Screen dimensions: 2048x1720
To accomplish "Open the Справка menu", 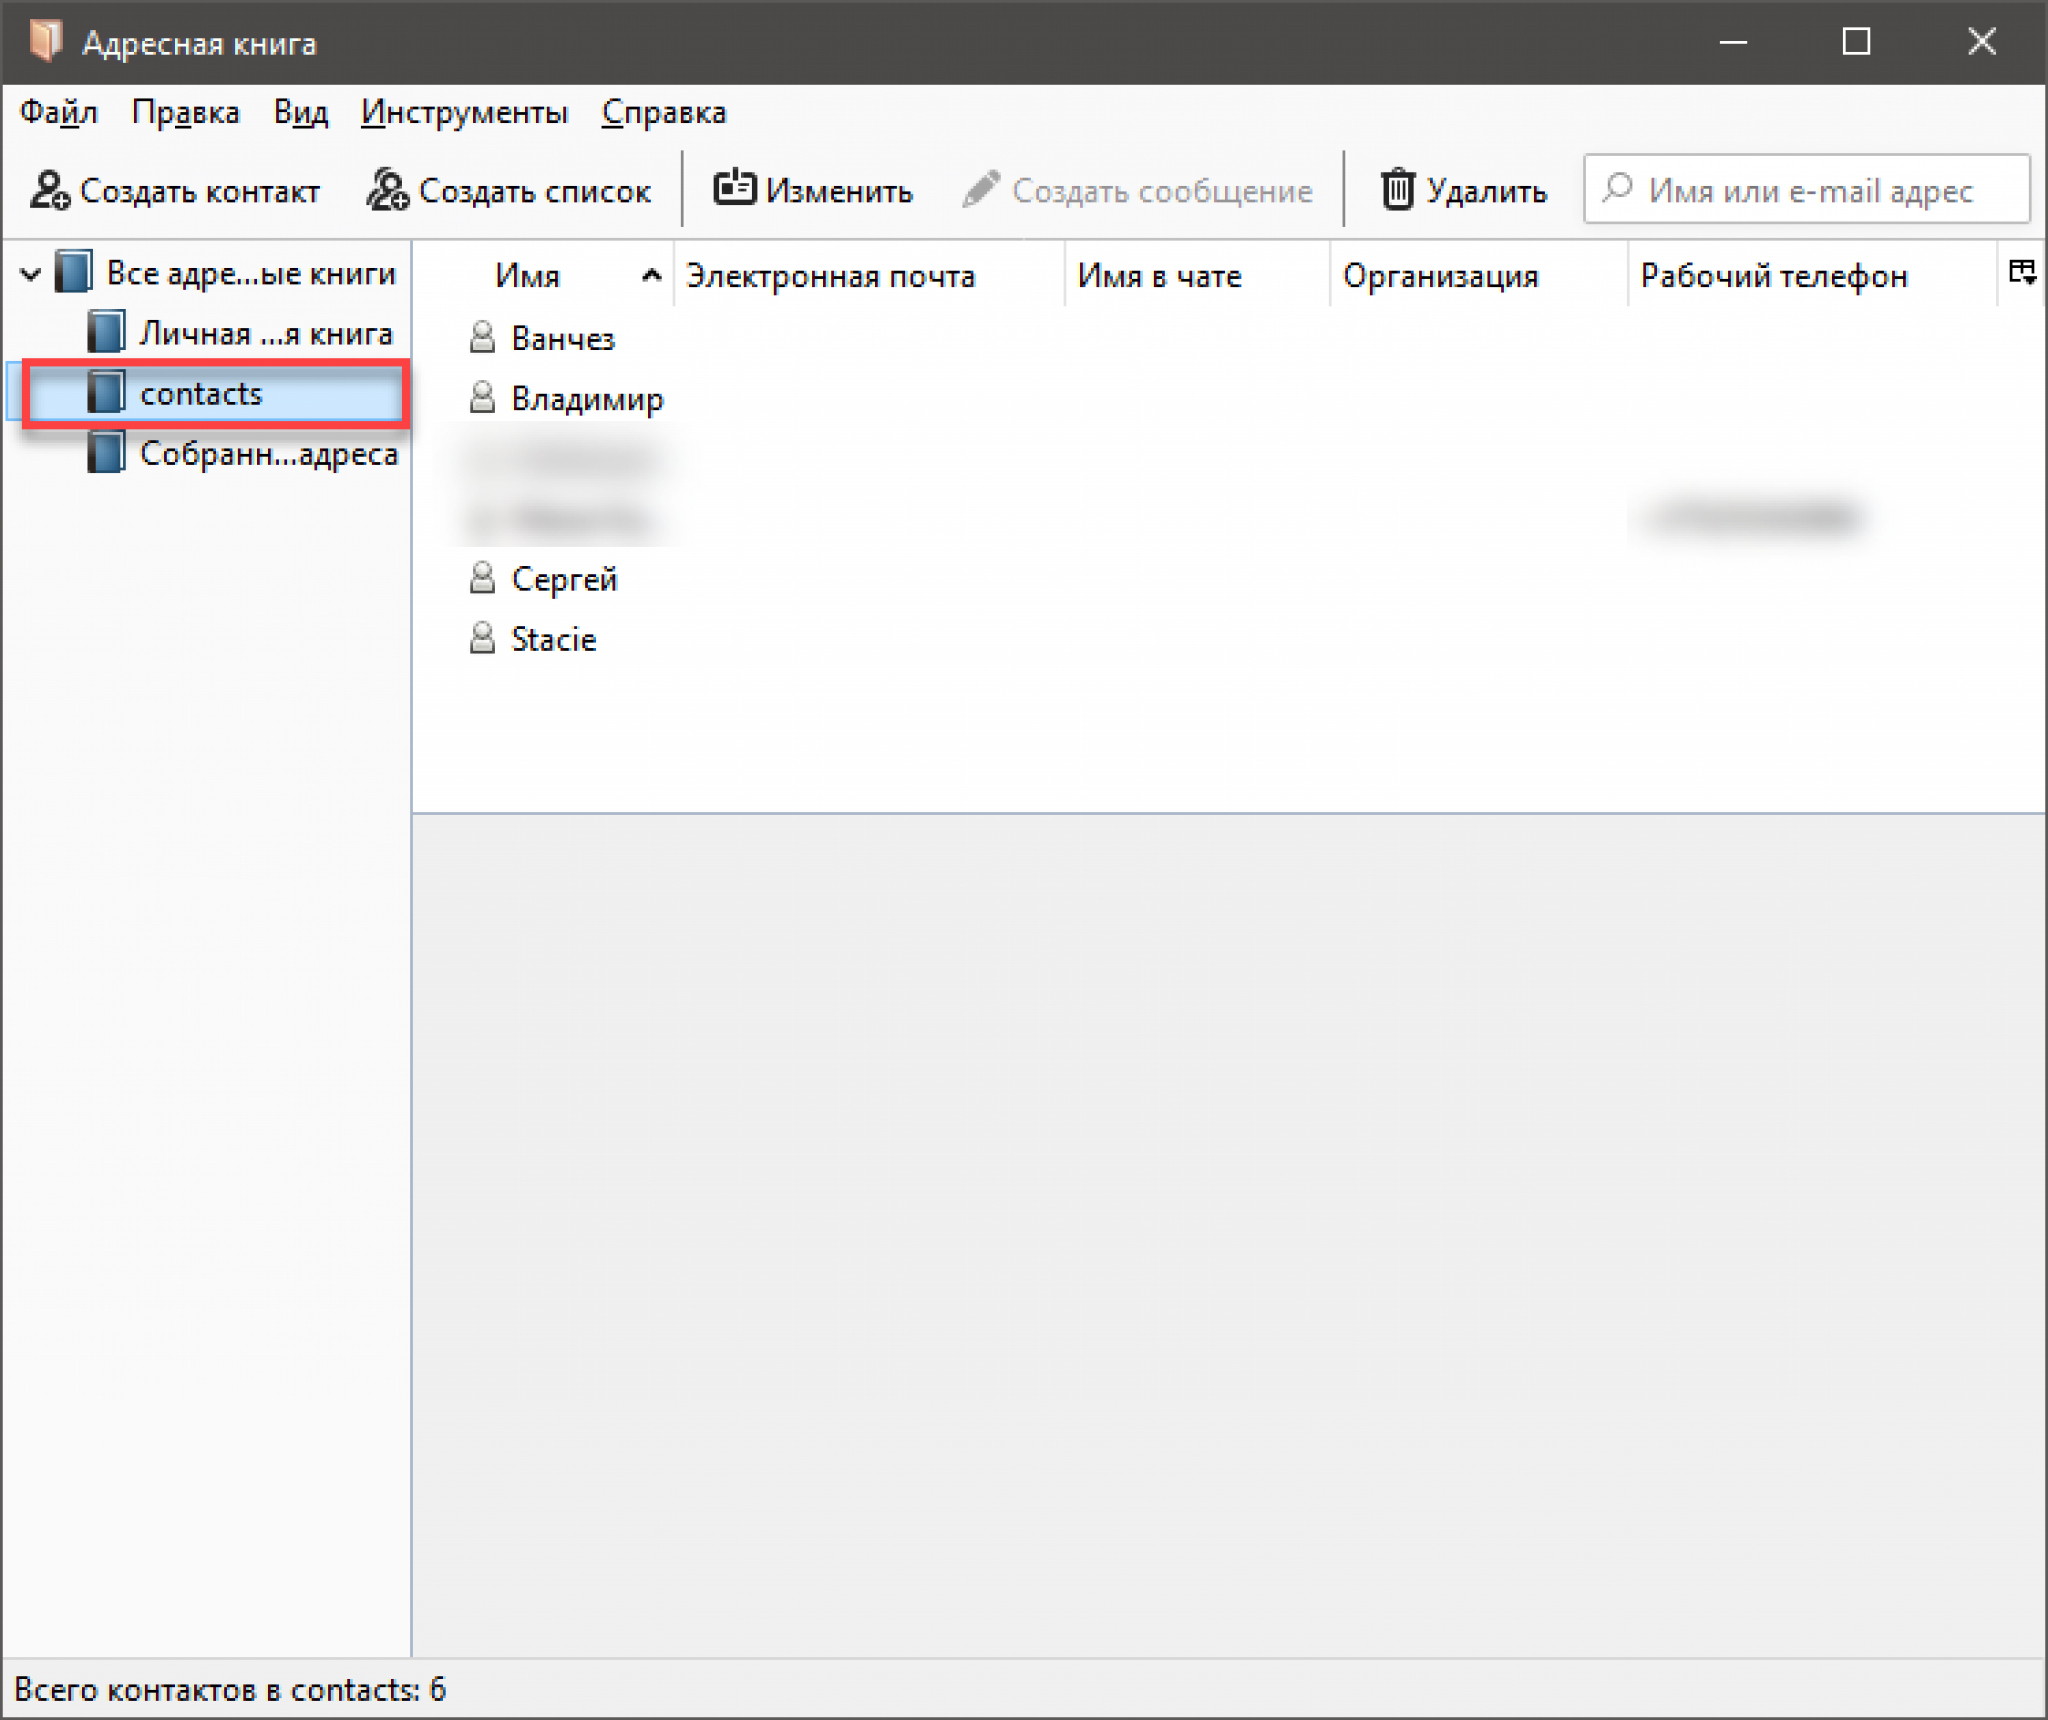I will (664, 112).
